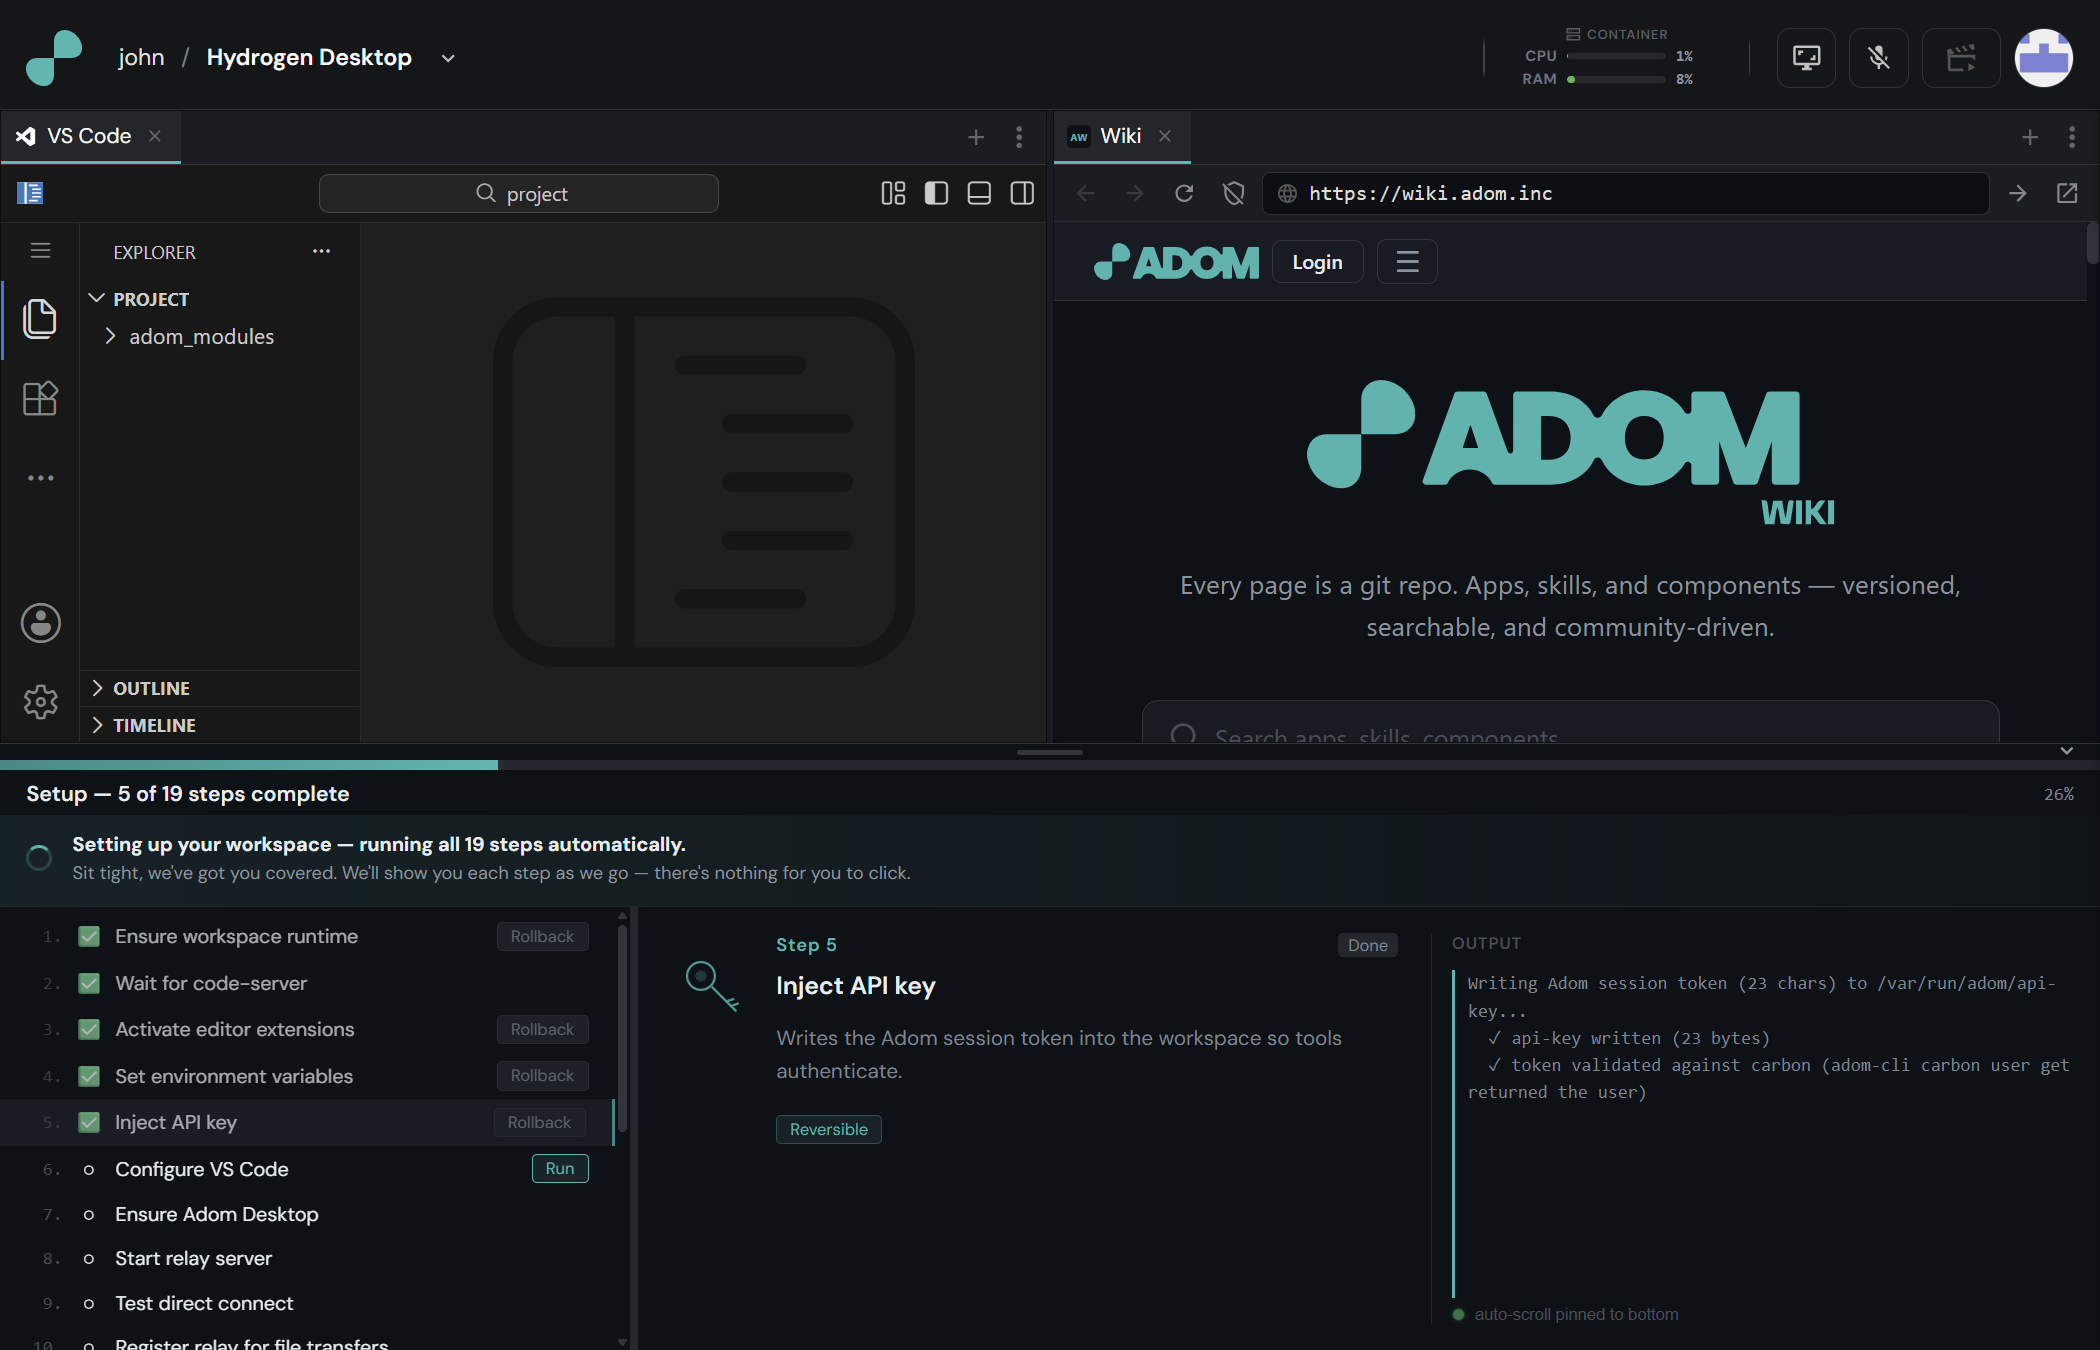
Task: Click the blue sidebar icon at VS Code top-left
Action: click(30, 193)
